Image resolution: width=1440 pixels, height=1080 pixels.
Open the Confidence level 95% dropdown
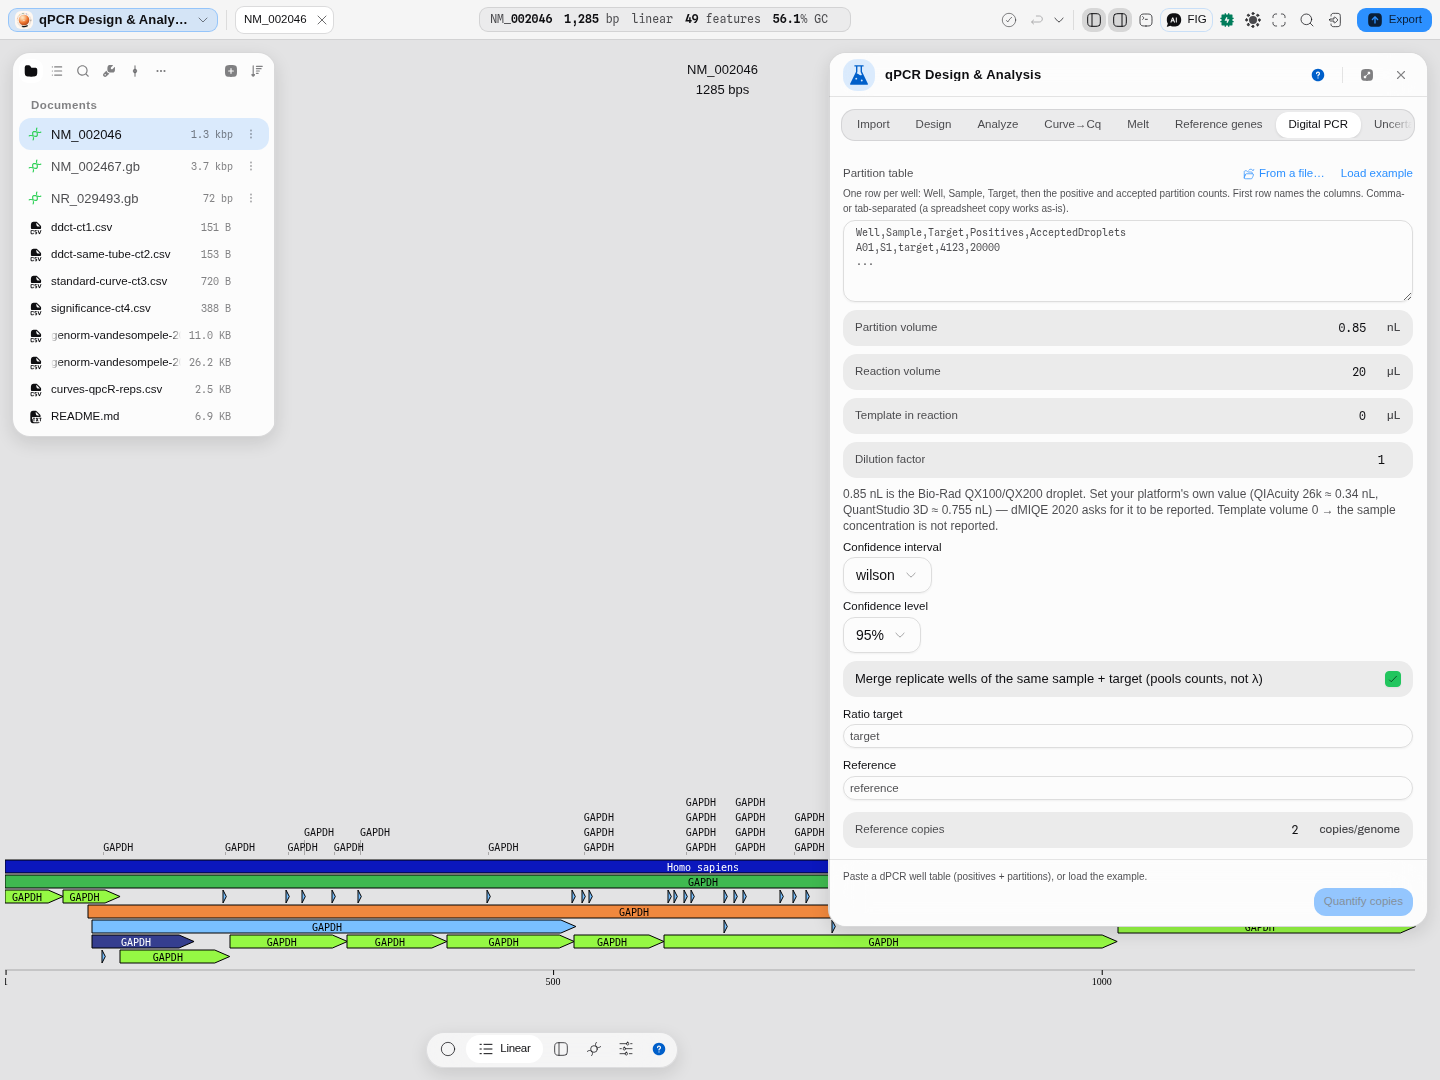click(x=882, y=635)
